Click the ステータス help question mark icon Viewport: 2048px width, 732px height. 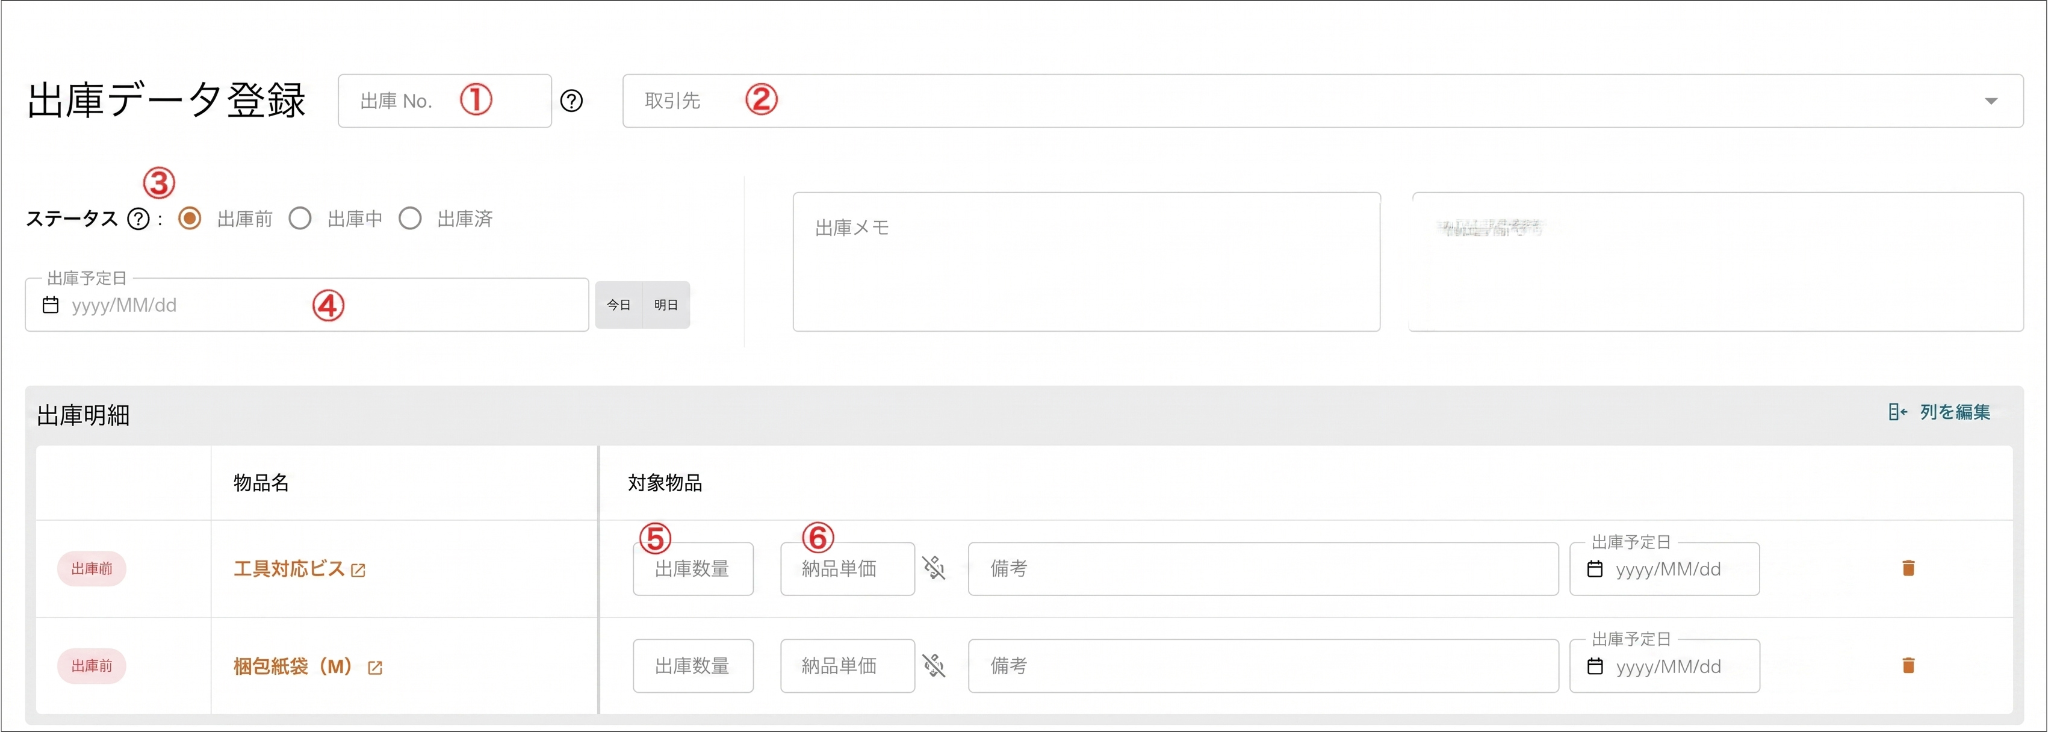[139, 219]
